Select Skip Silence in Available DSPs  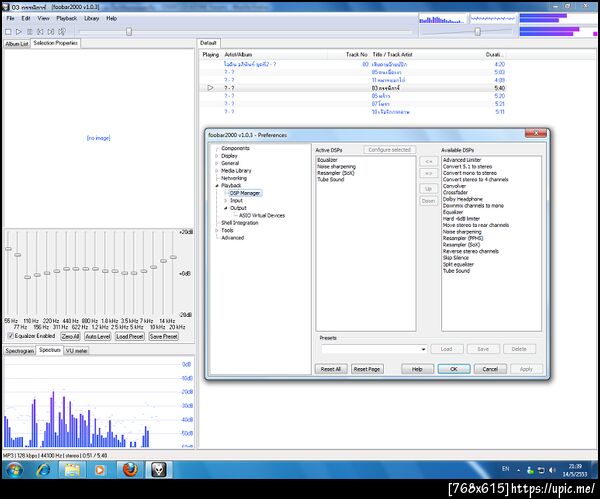click(455, 258)
